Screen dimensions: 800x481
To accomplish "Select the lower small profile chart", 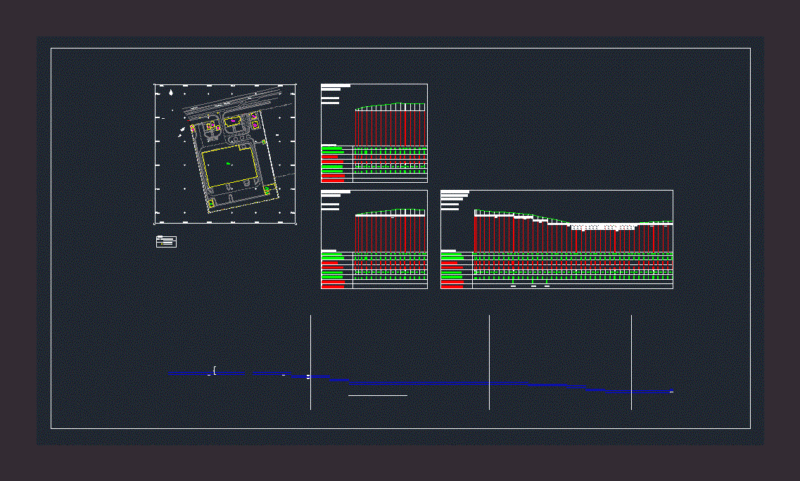I will coord(374,240).
